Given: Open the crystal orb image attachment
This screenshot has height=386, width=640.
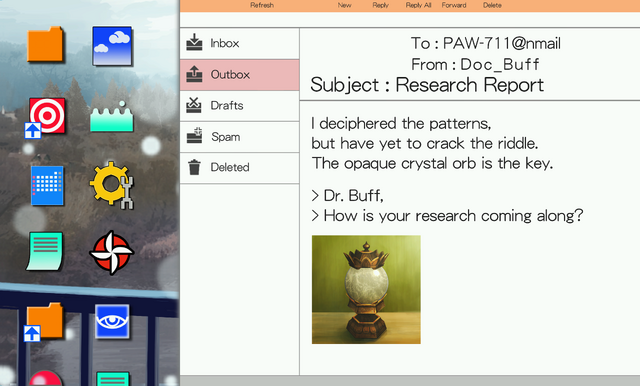Looking at the screenshot, I should pos(366,289).
